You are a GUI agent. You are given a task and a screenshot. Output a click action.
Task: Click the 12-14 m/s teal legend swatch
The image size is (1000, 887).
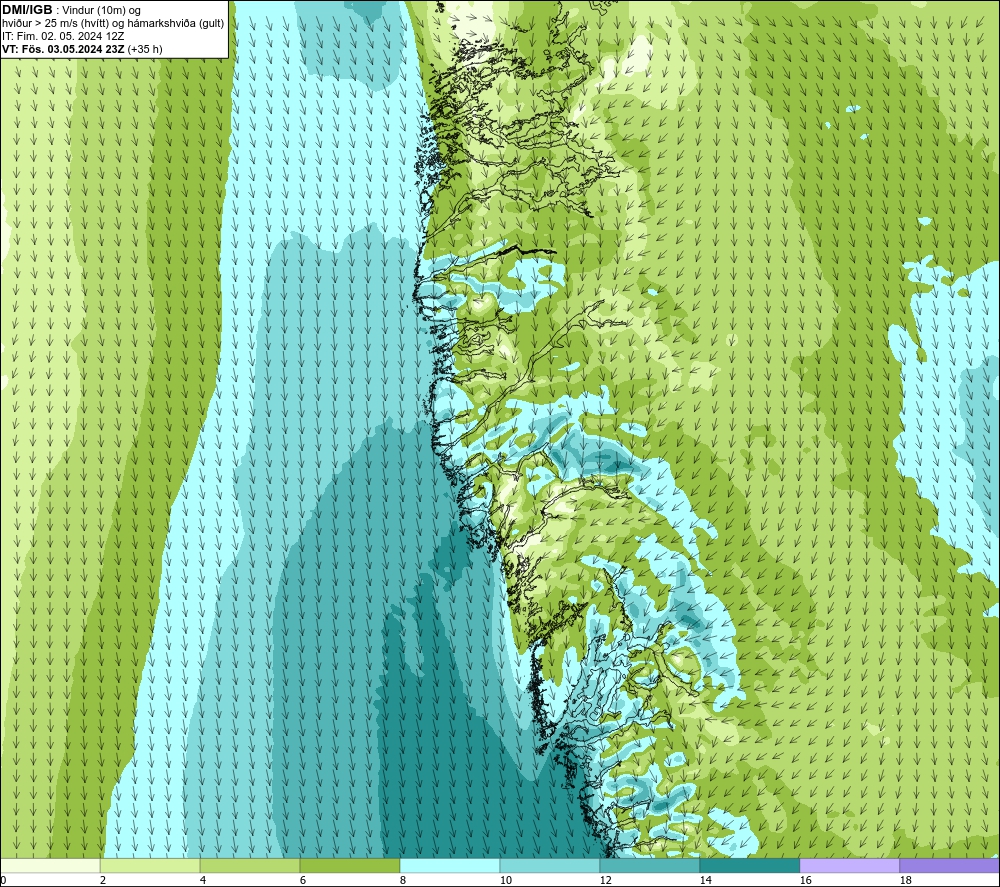point(649,865)
